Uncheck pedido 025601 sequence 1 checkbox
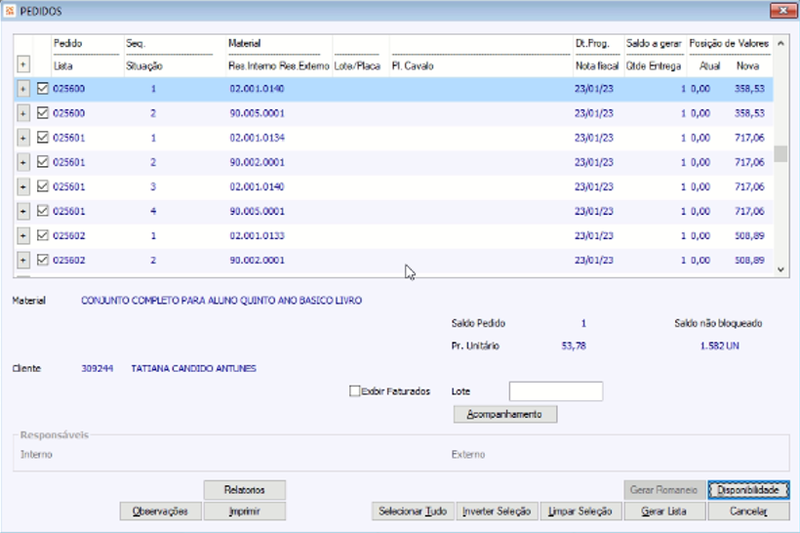The height and width of the screenshot is (533, 800). pyautogui.click(x=42, y=137)
